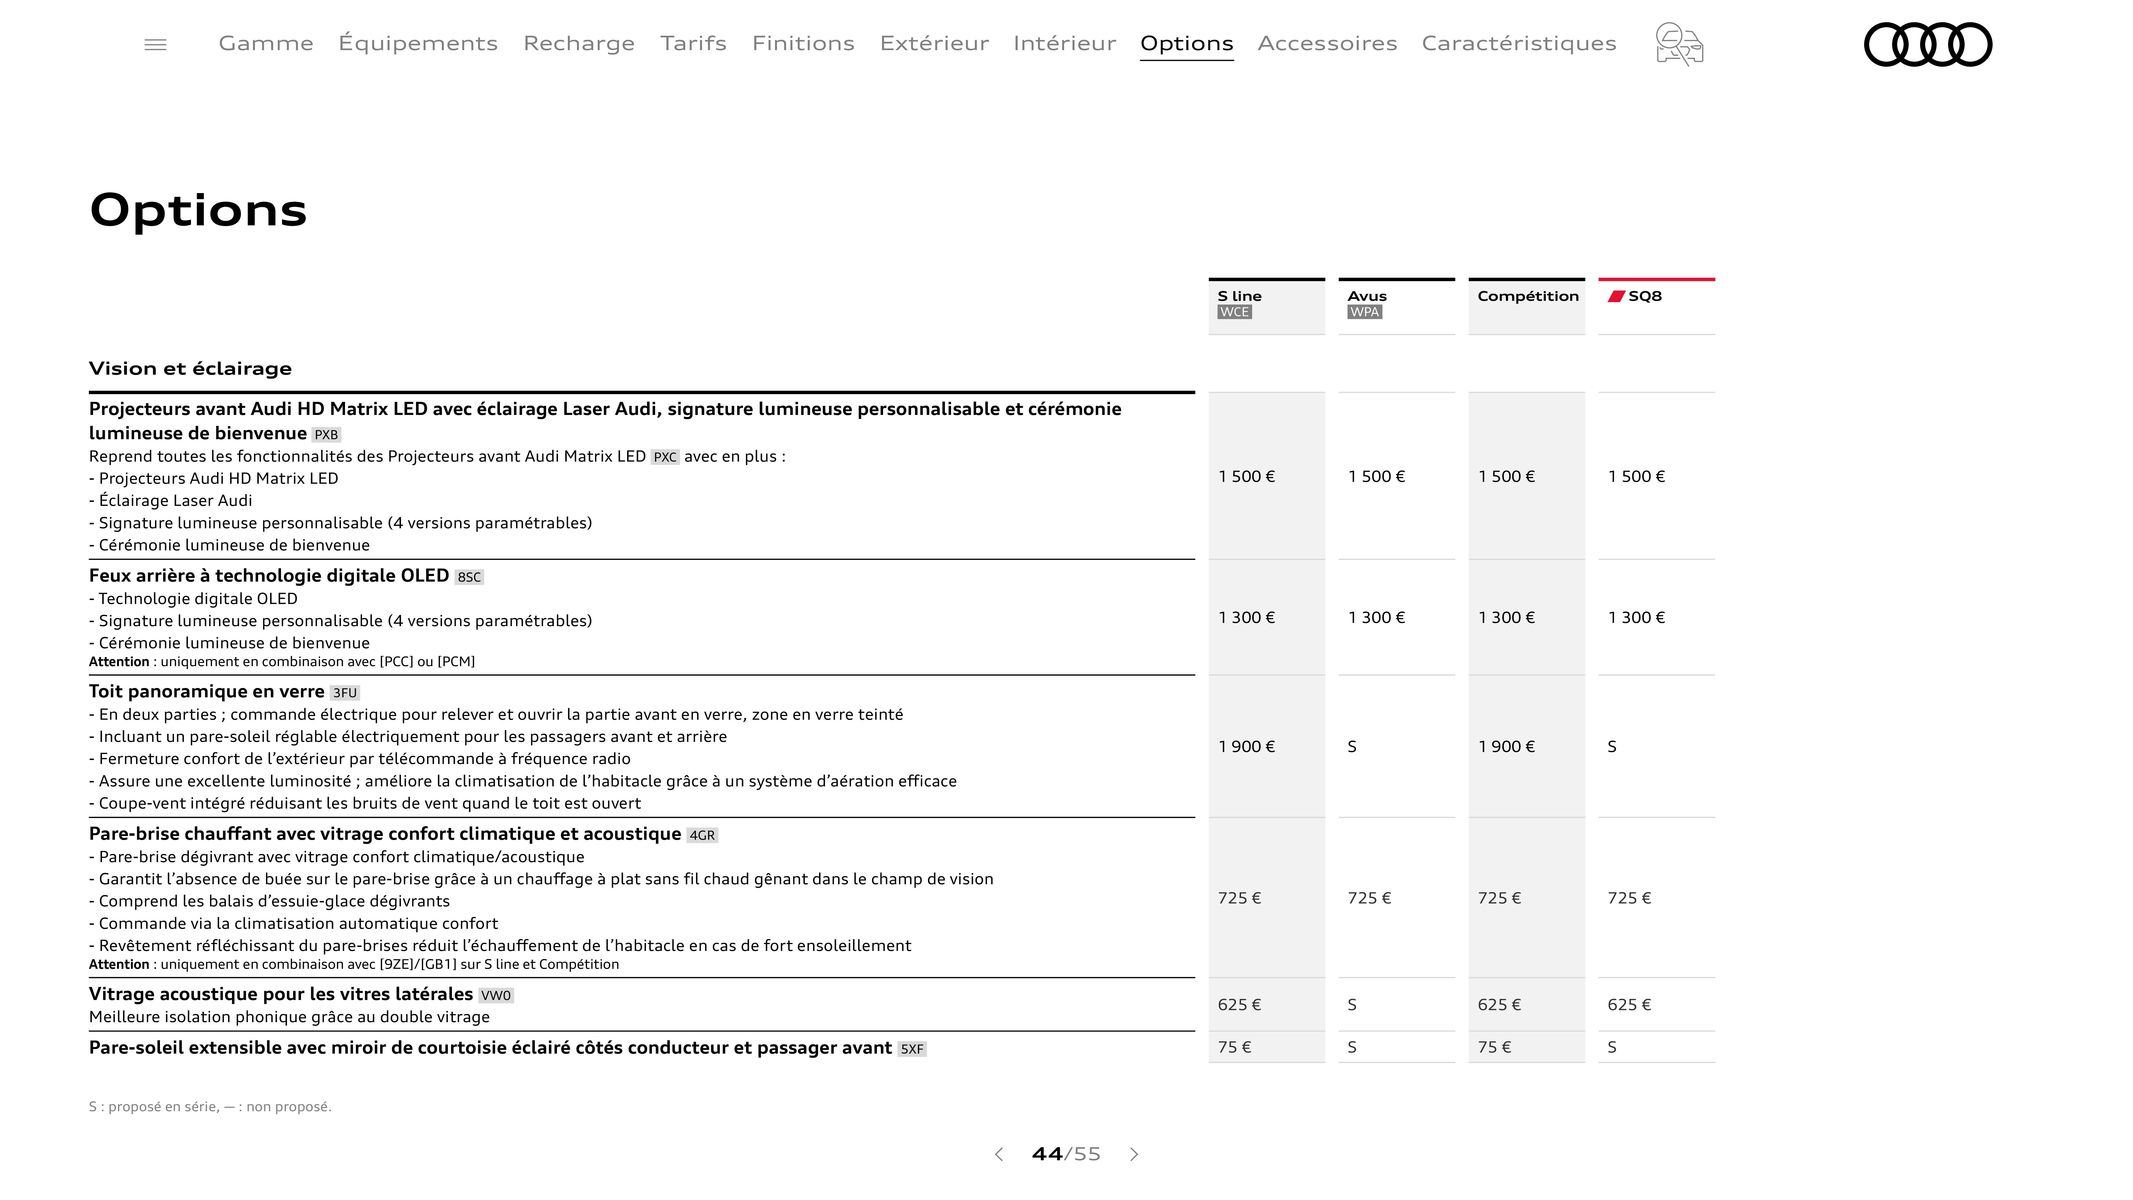This screenshot has height=1200, width=2133.
Task: Click 'Technologie digitale OLED' bullet line
Action: point(193,599)
